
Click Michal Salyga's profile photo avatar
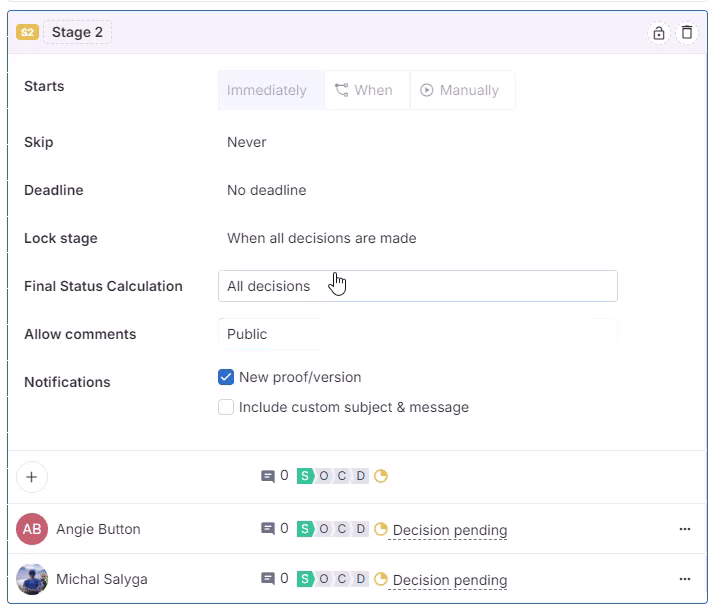coord(32,580)
